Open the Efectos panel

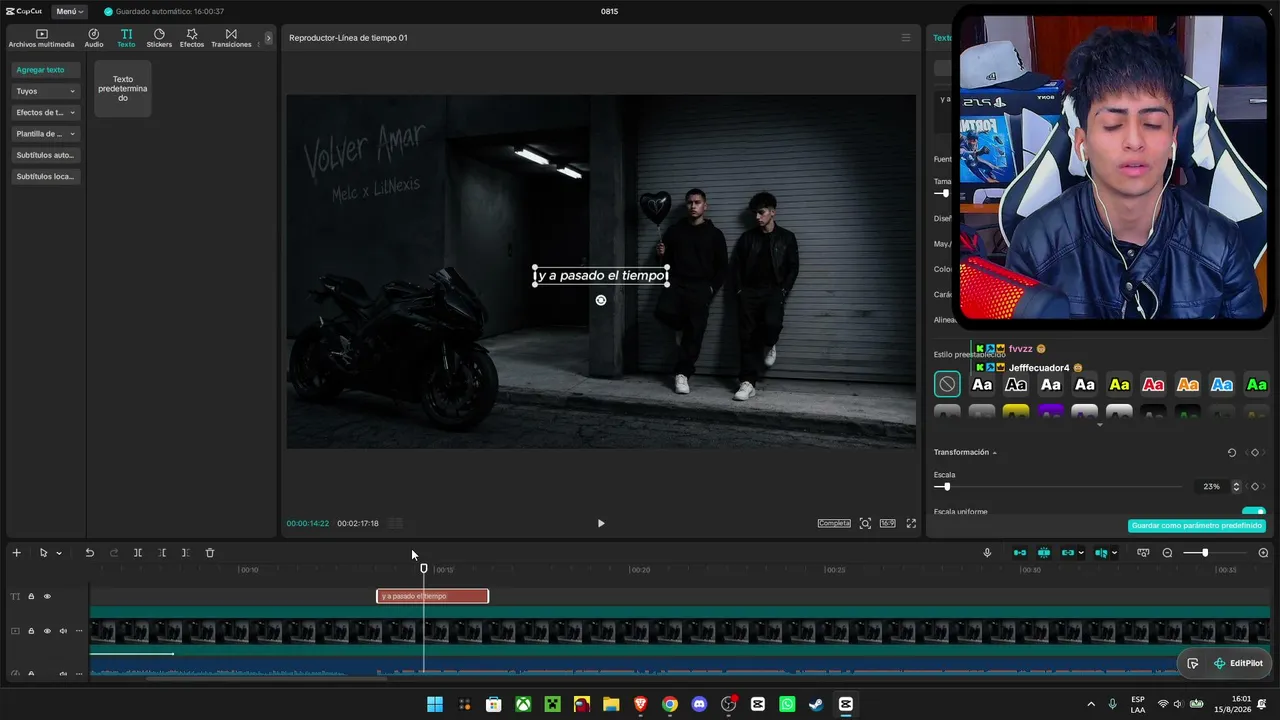tap(192, 38)
